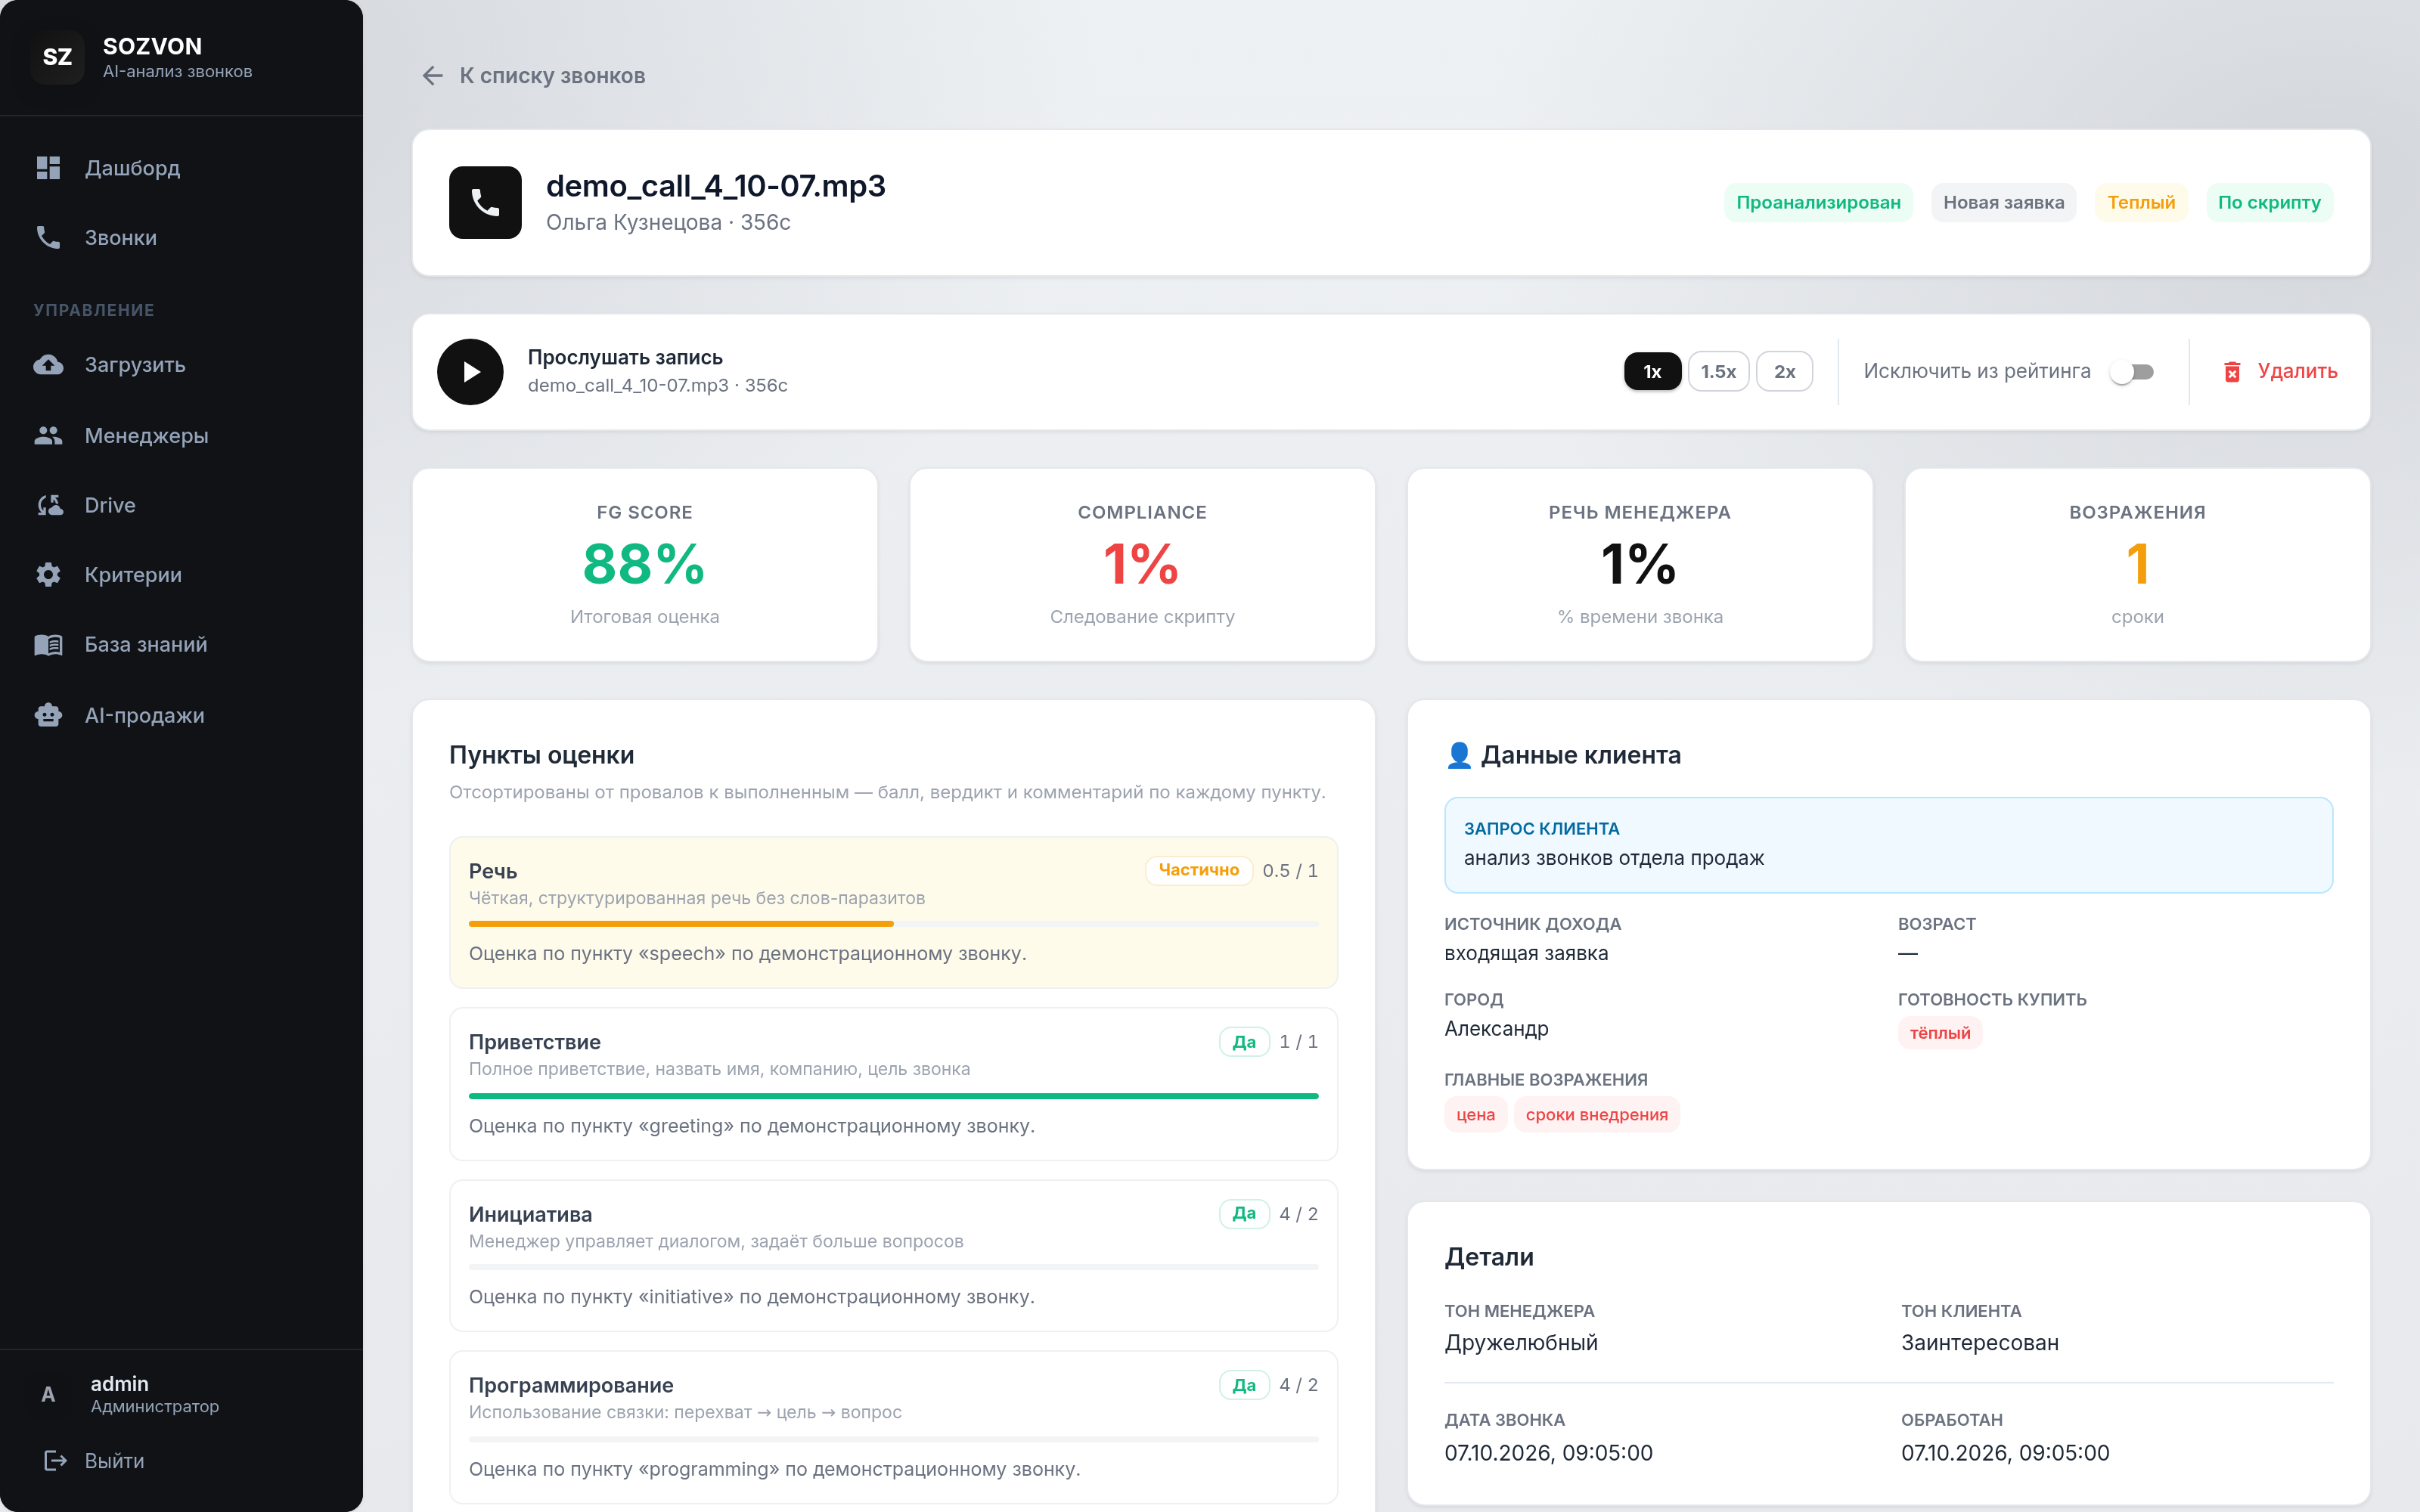
Task: Set playback speed to 1x
Action: point(1652,372)
